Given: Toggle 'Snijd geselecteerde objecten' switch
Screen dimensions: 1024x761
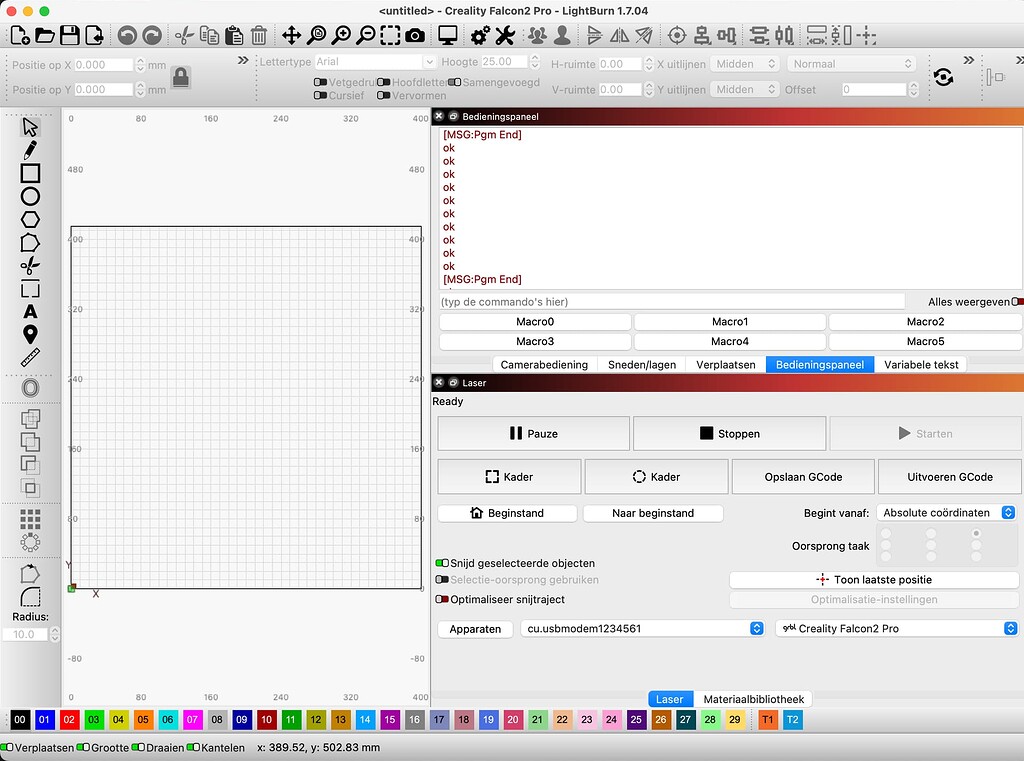Looking at the screenshot, I should (x=441, y=563).
